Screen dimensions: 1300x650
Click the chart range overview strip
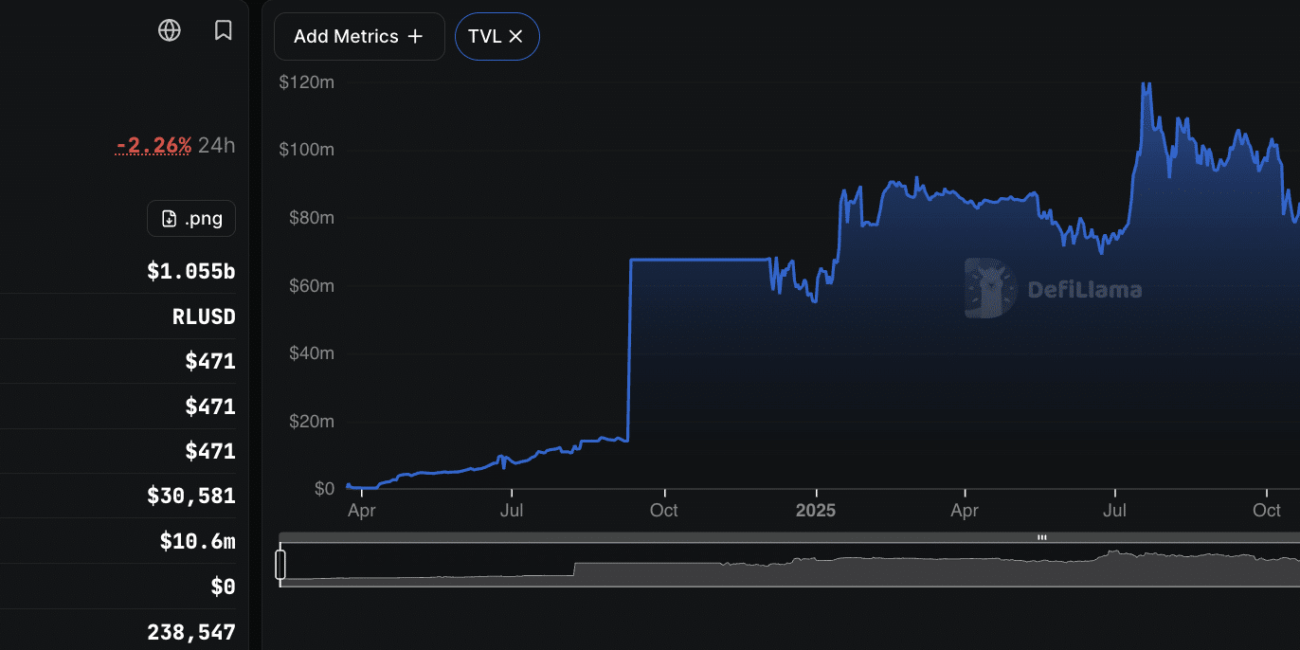point(790,565)
